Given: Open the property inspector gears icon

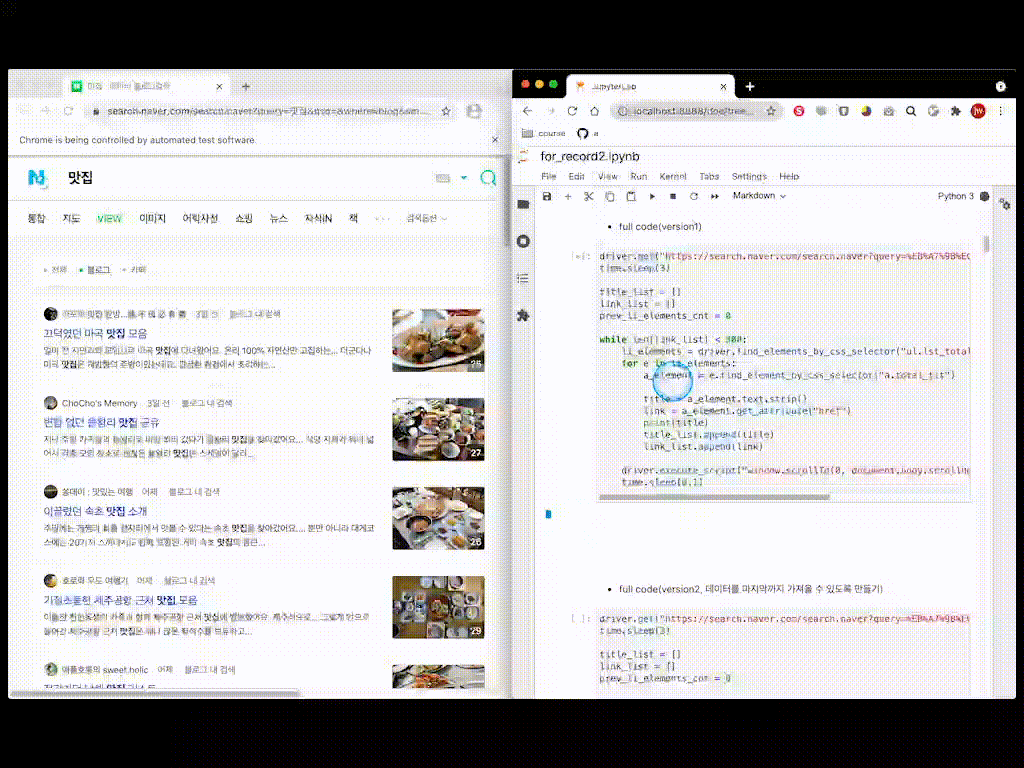Looking at the screenshot, I should tap(1005, 204).
